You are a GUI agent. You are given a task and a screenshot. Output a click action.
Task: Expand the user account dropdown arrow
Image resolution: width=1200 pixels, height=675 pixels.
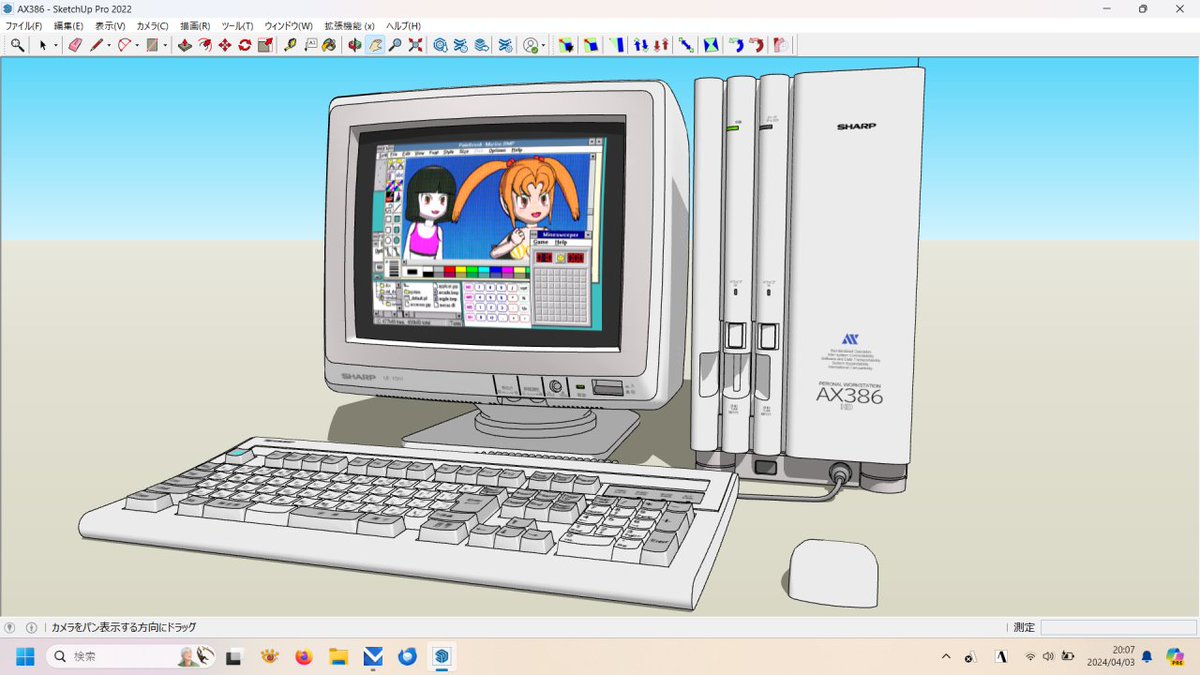point(543,45)
